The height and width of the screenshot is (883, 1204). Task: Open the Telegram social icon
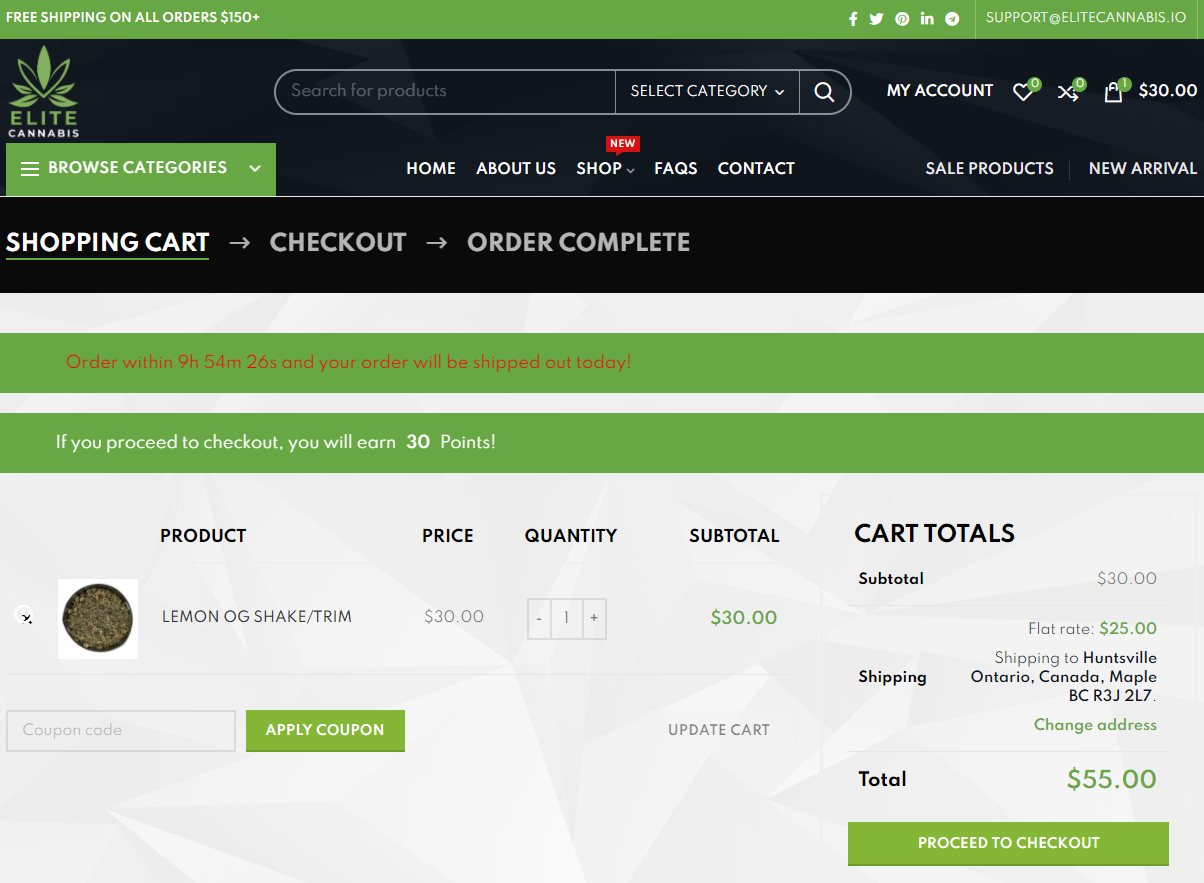click(x=952, y=19)
